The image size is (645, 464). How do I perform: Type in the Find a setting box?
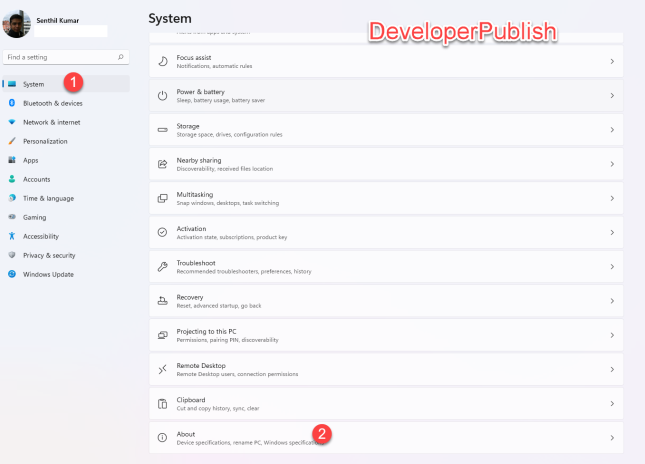58,57
